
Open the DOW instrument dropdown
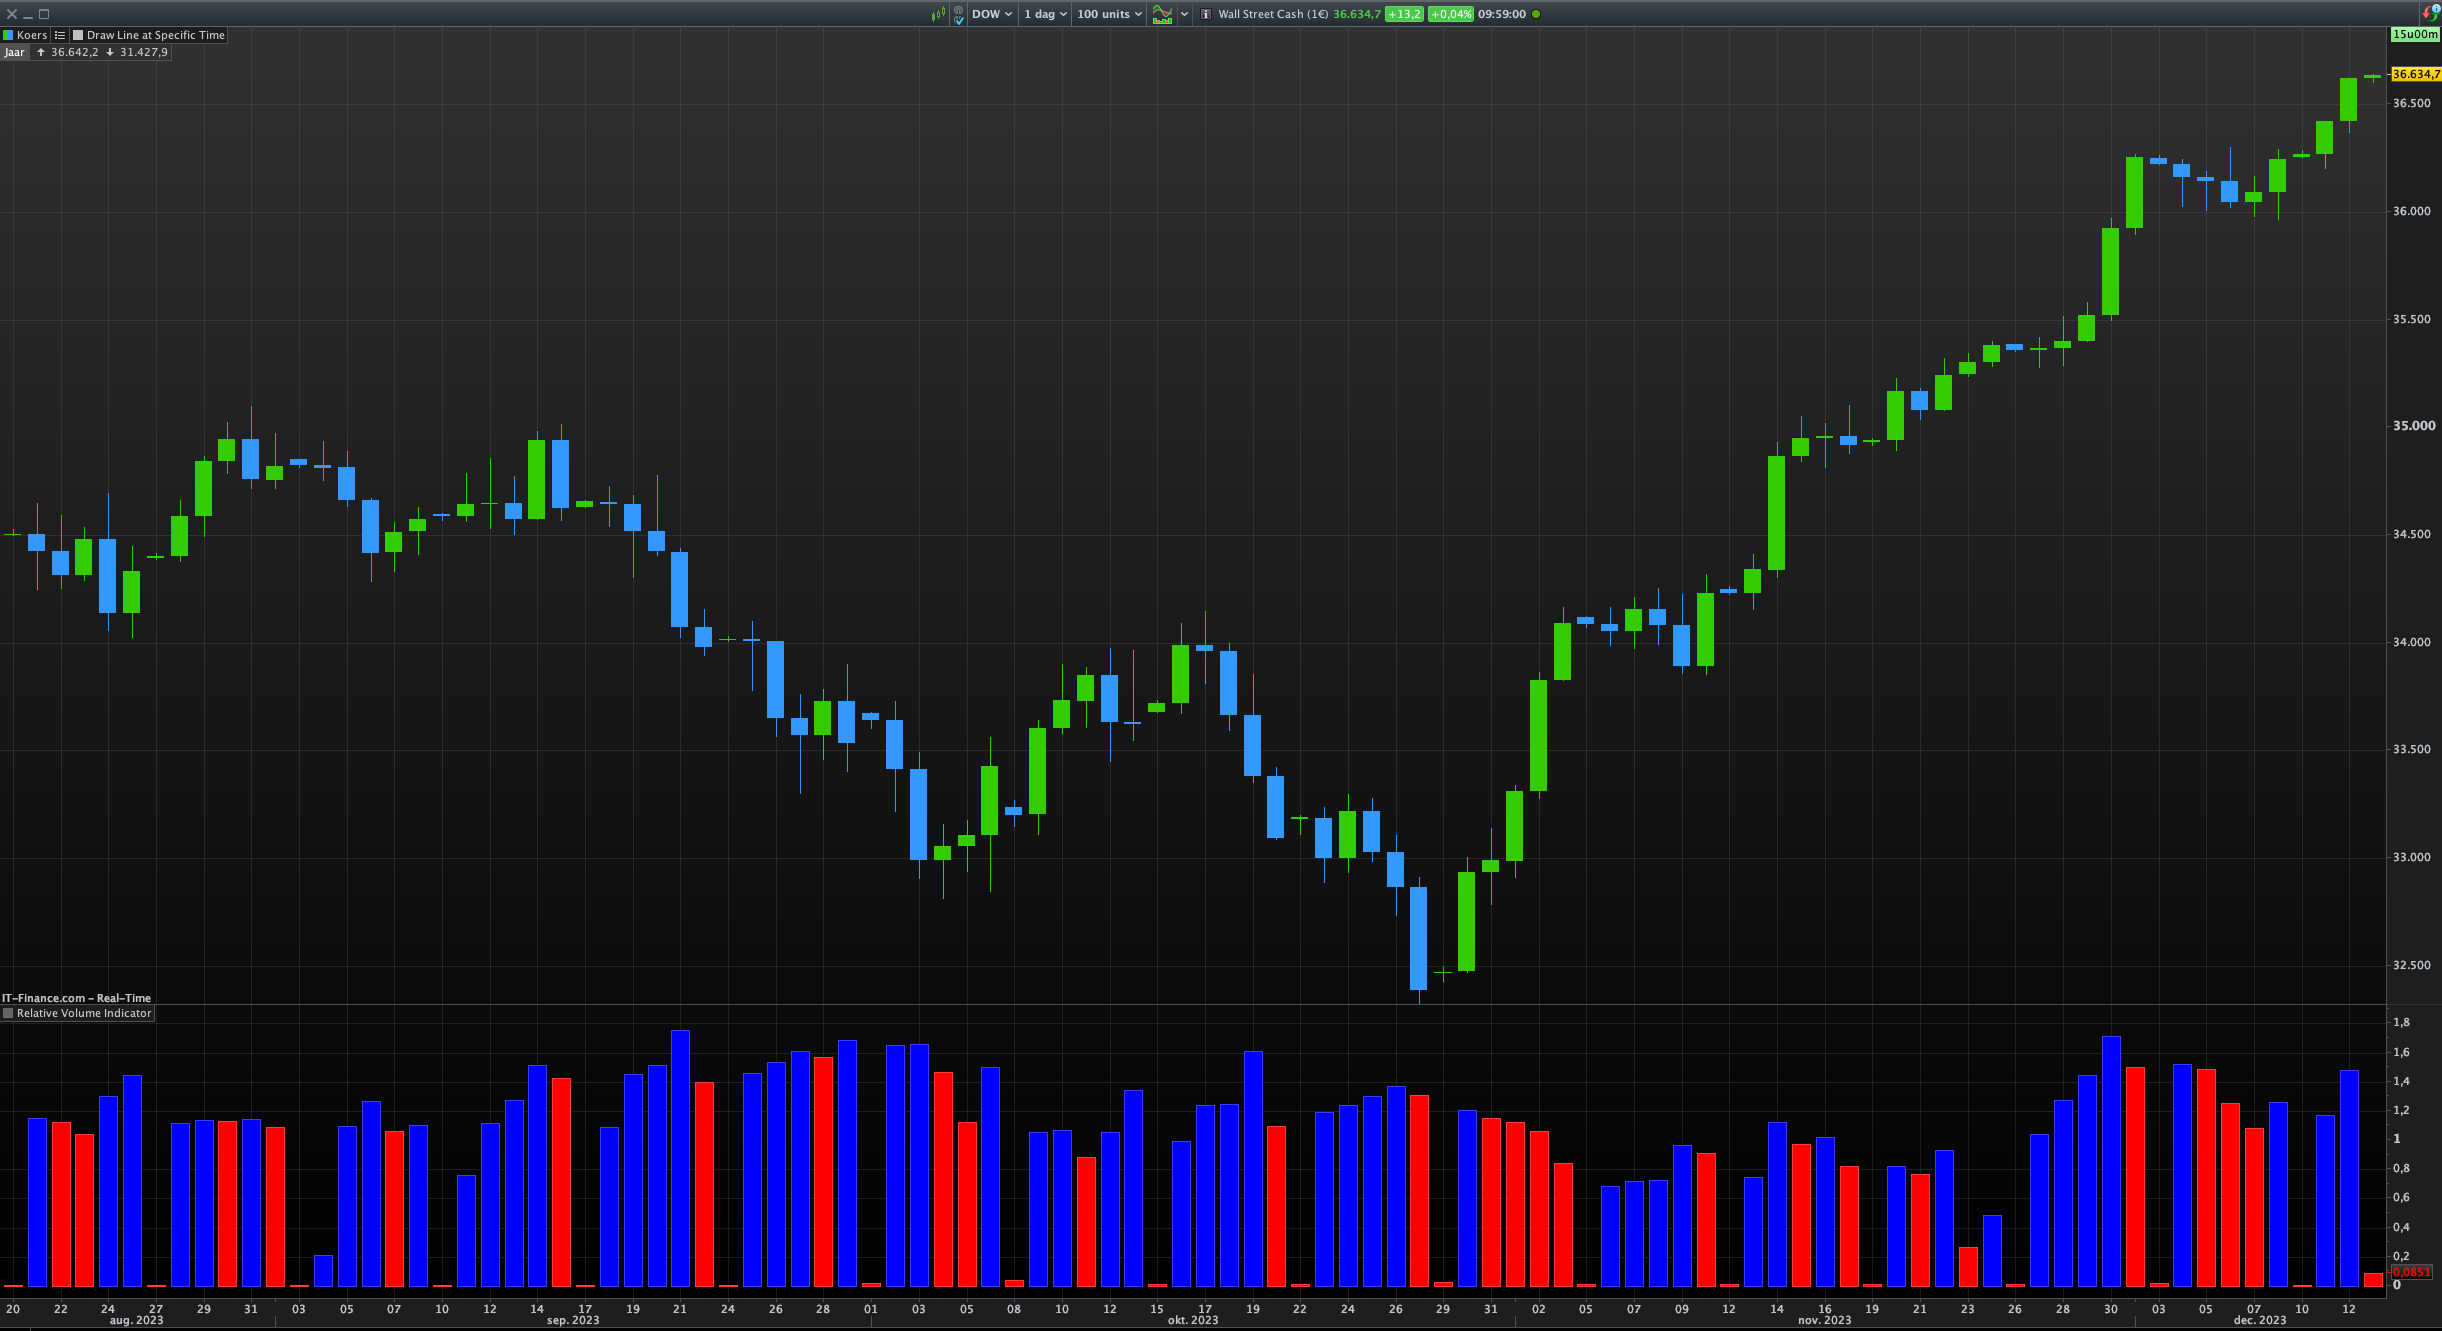[992, 14]
